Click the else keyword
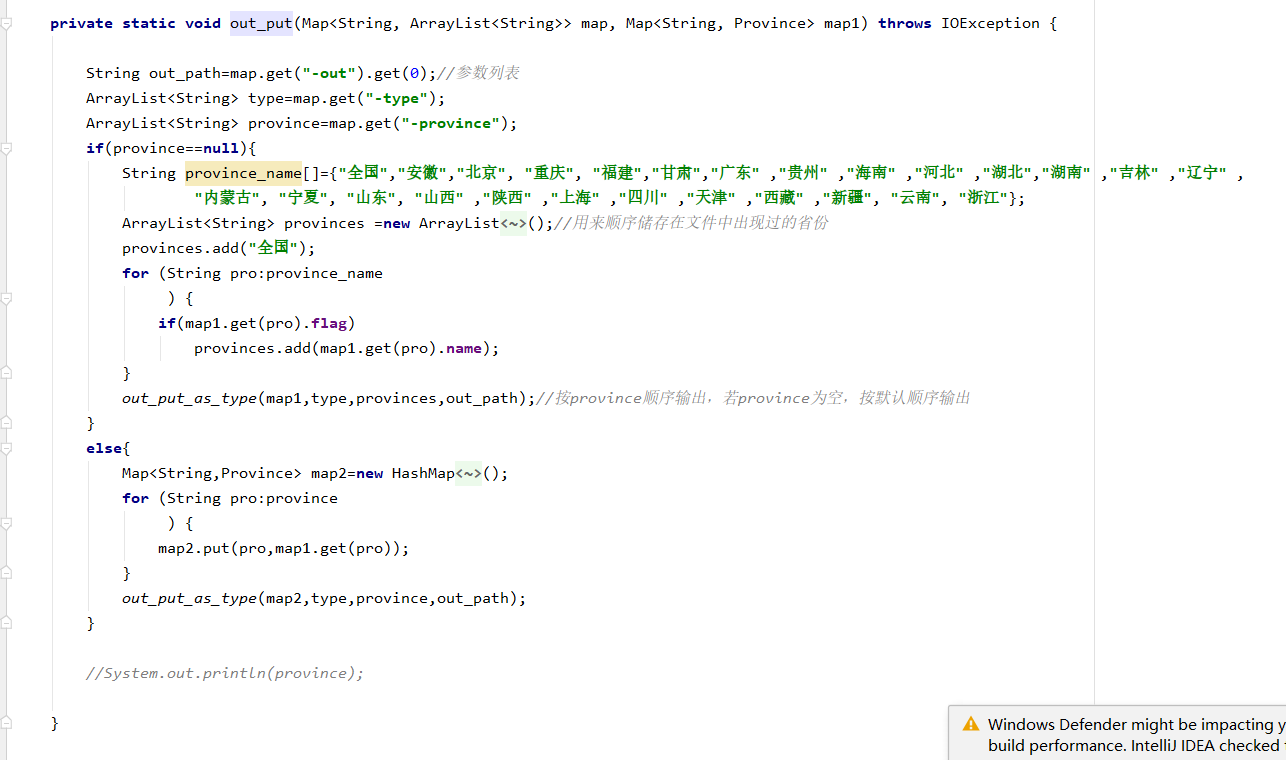This screenshot has width=1286, height=760. coord(104,448)
